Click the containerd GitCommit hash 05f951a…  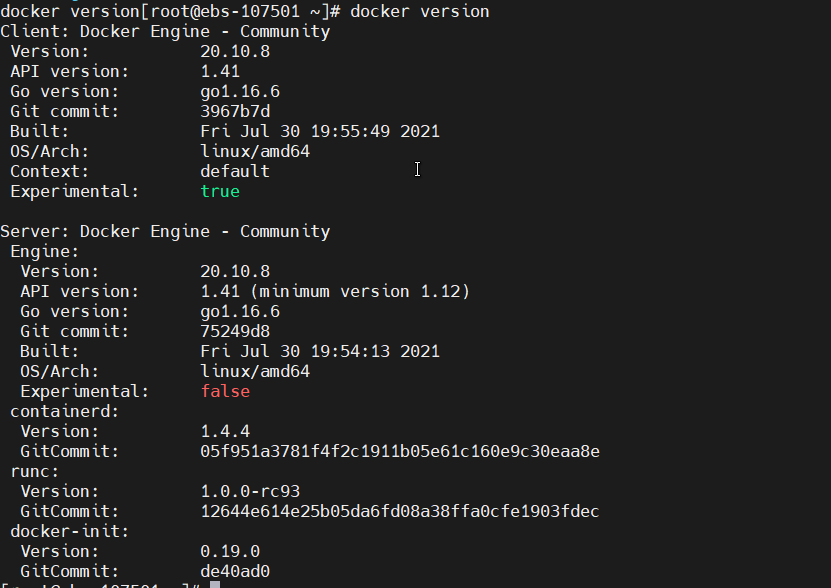pyautogui.click(x=400, y=452)
